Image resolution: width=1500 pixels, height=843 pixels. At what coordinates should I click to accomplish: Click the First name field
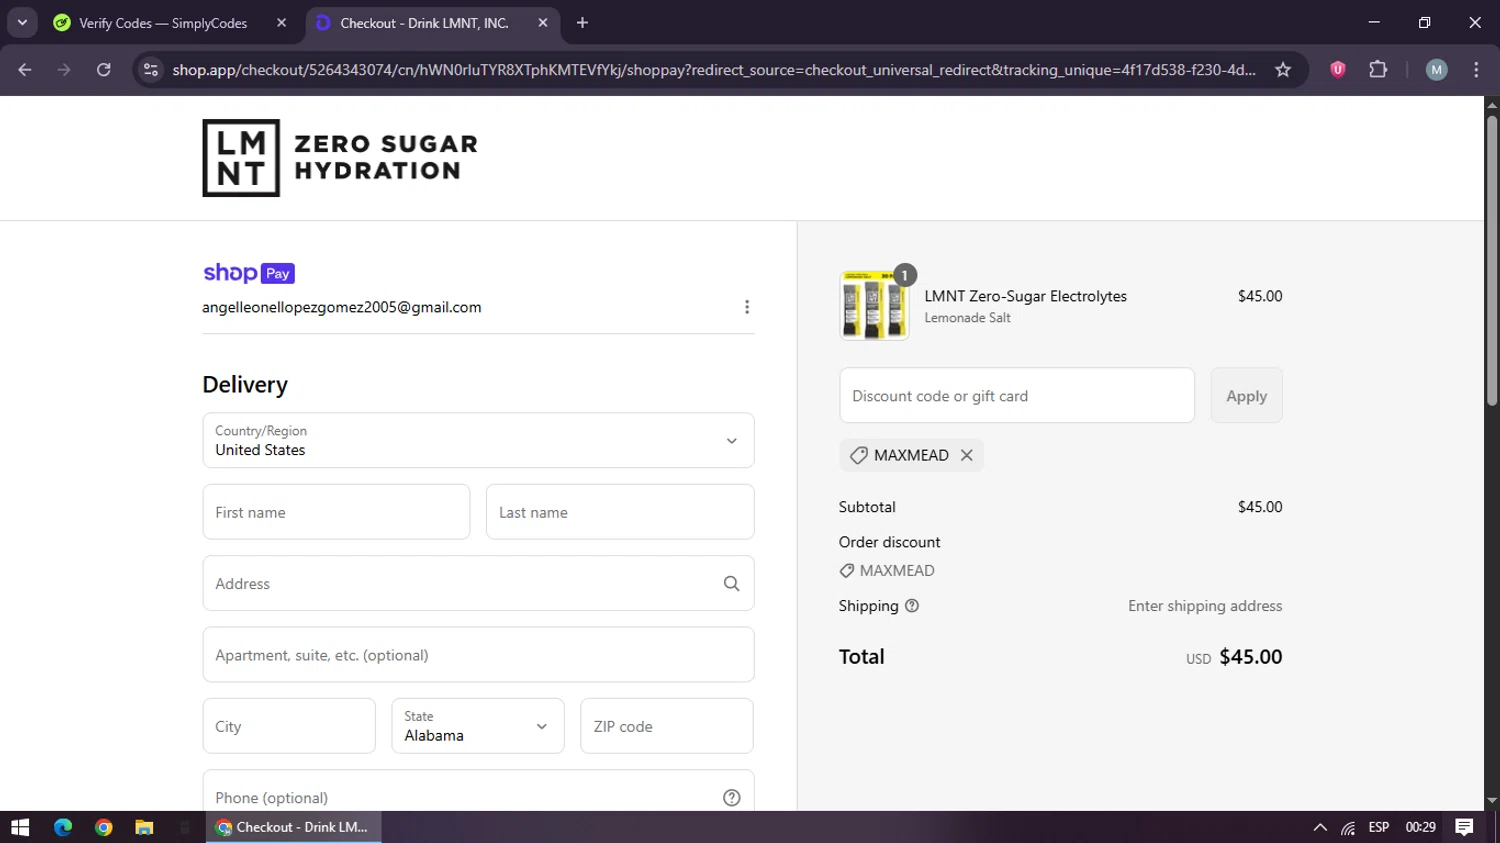click(x=336, y=512)
